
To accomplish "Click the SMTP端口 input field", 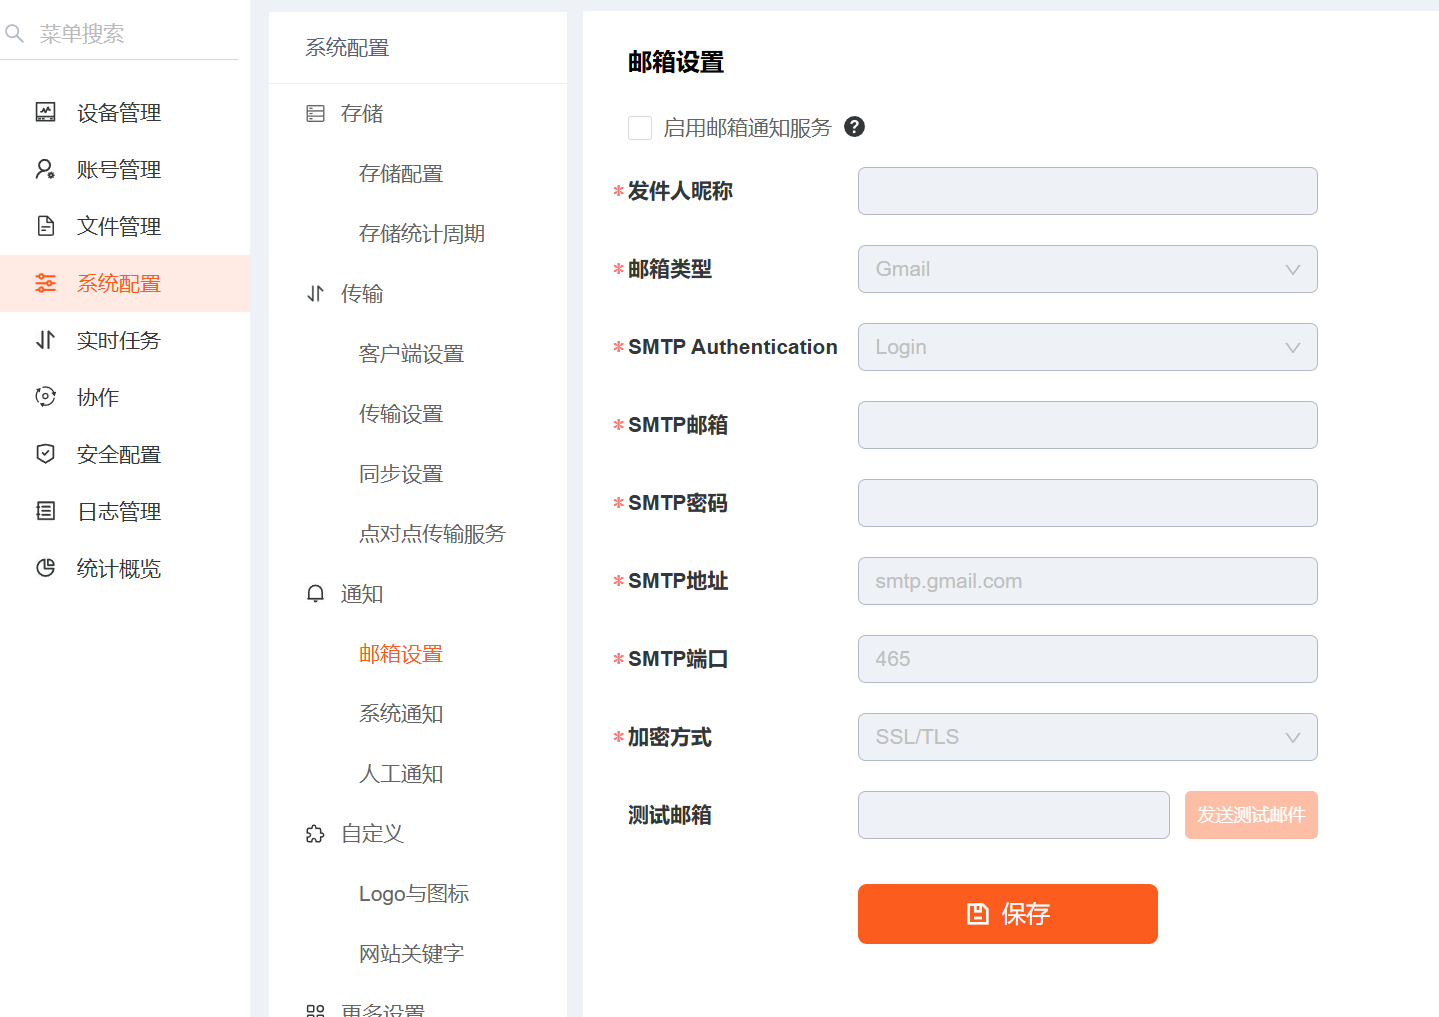I will pos(1087,659).
